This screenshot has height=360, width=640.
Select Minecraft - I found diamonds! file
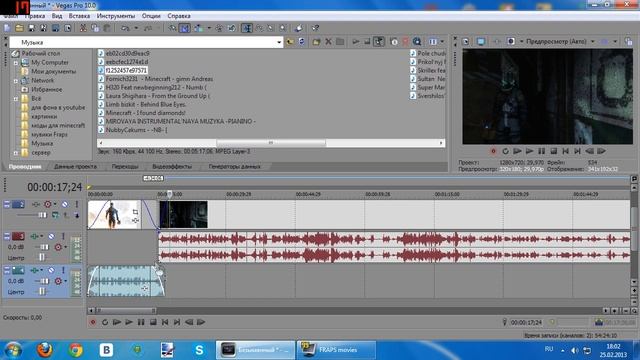click(146, 113)
